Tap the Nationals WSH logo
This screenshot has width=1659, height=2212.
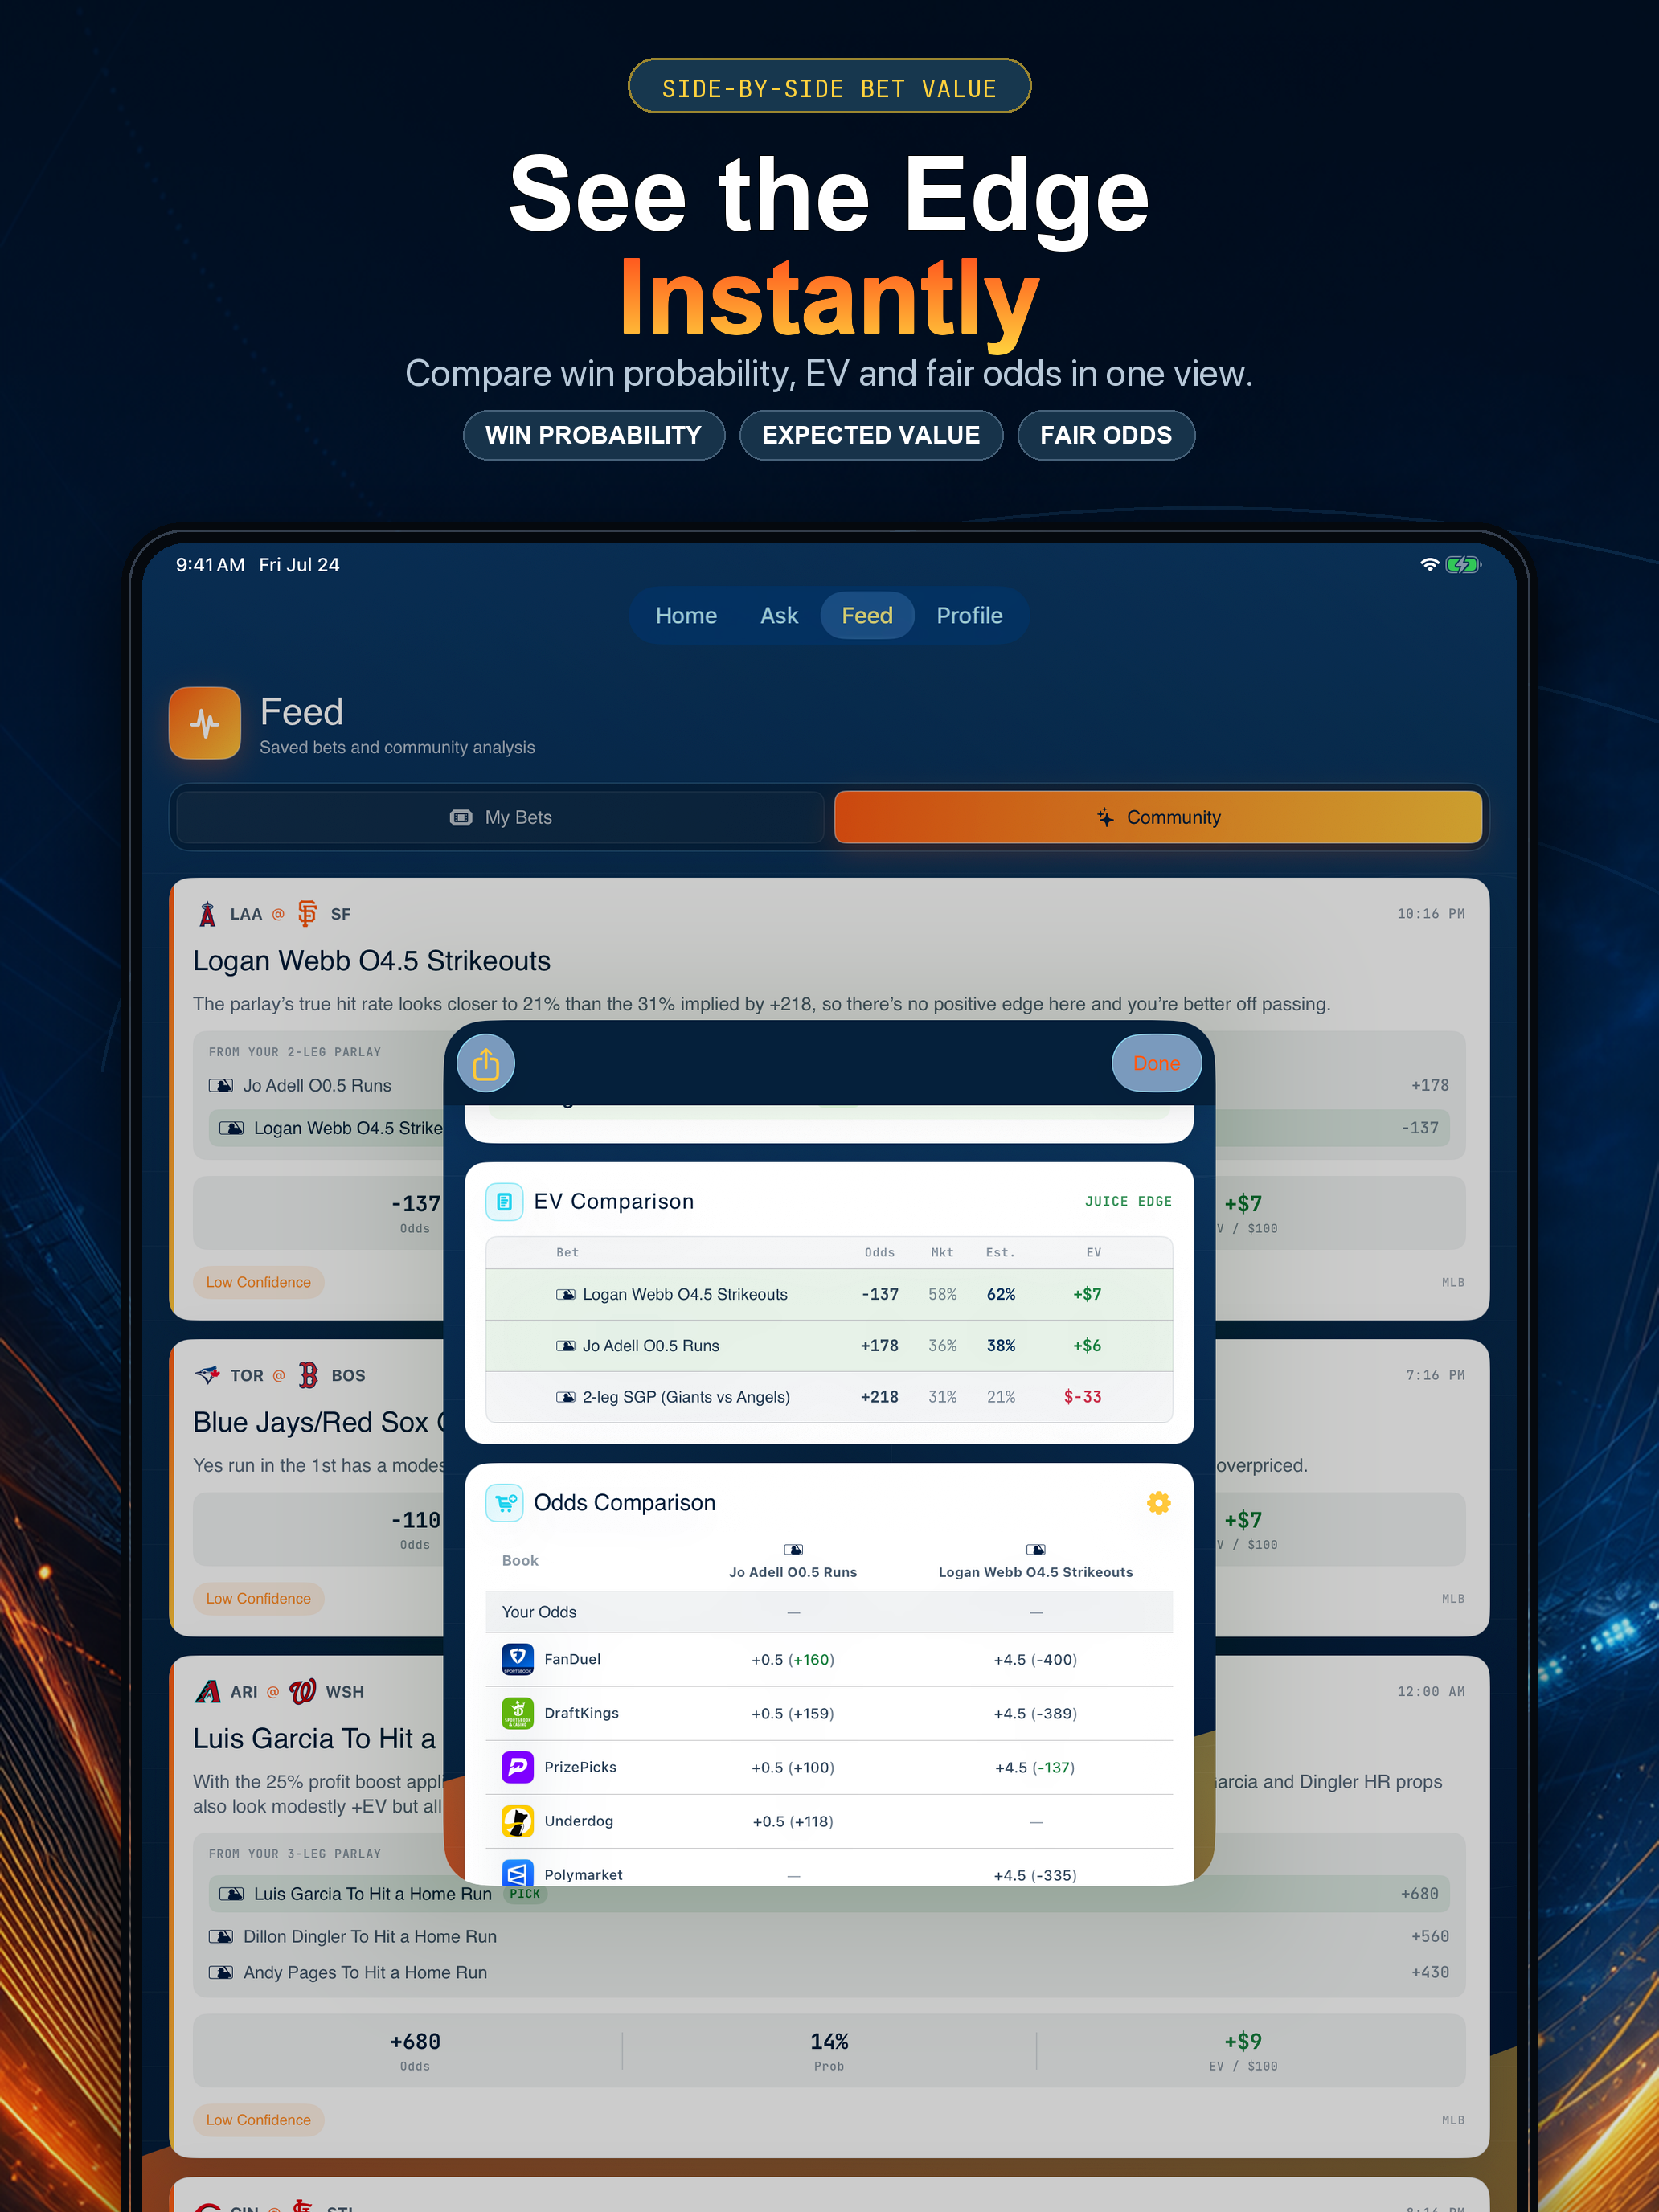[302, 1692]
